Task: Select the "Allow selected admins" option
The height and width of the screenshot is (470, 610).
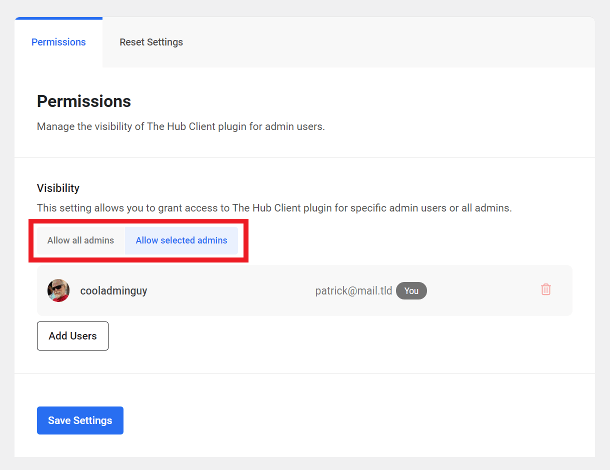Action: tap(181, 241)
